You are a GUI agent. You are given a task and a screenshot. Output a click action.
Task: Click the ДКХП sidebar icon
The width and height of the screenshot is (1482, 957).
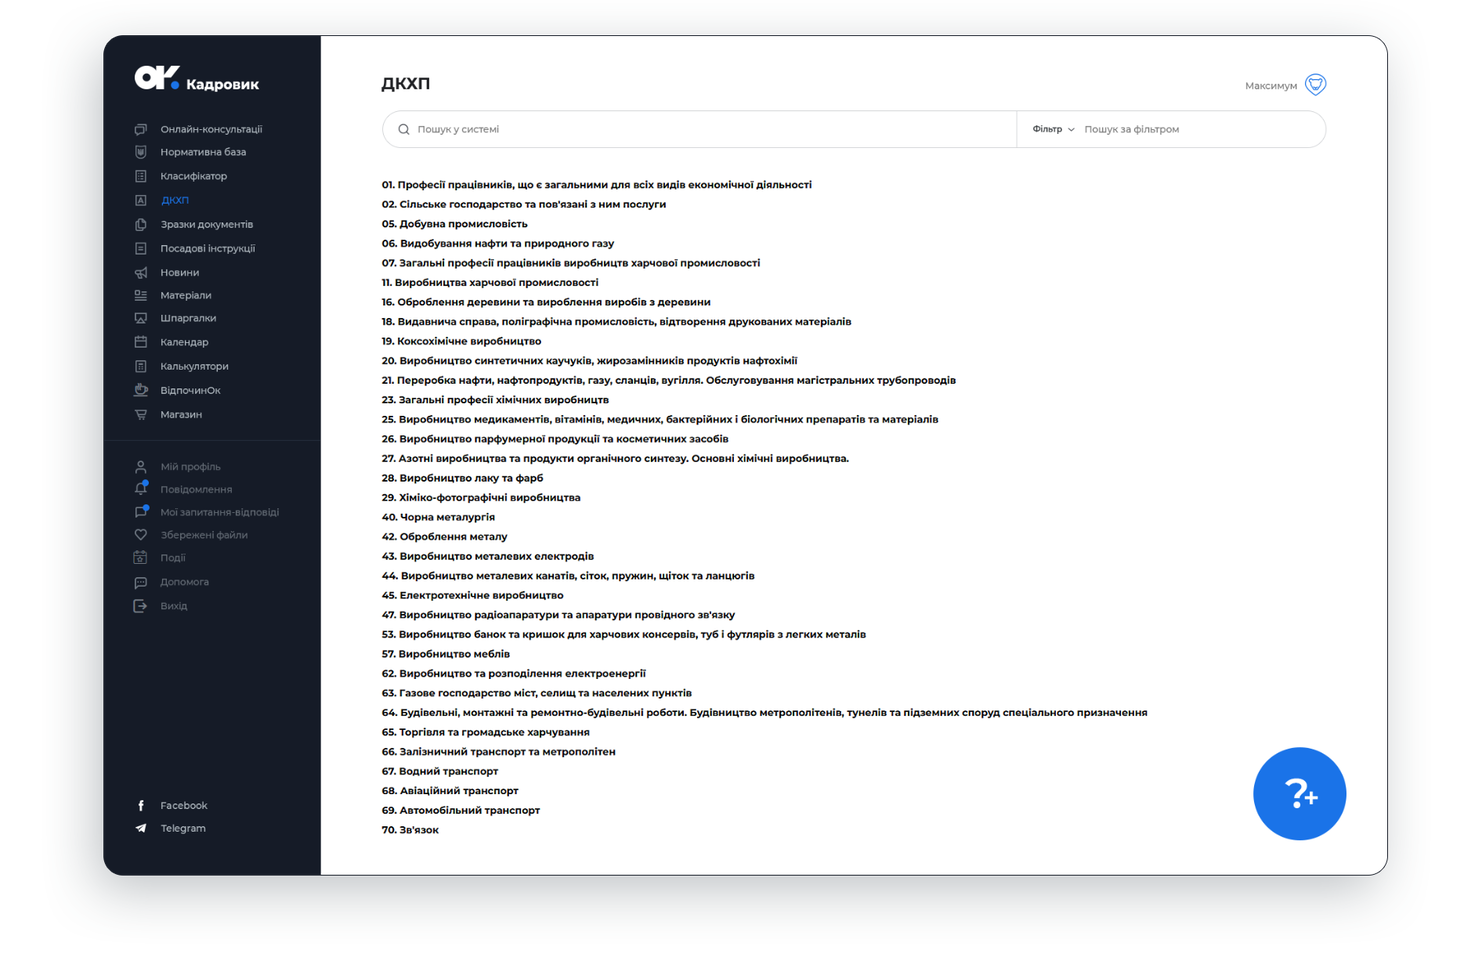coord(141,200)
